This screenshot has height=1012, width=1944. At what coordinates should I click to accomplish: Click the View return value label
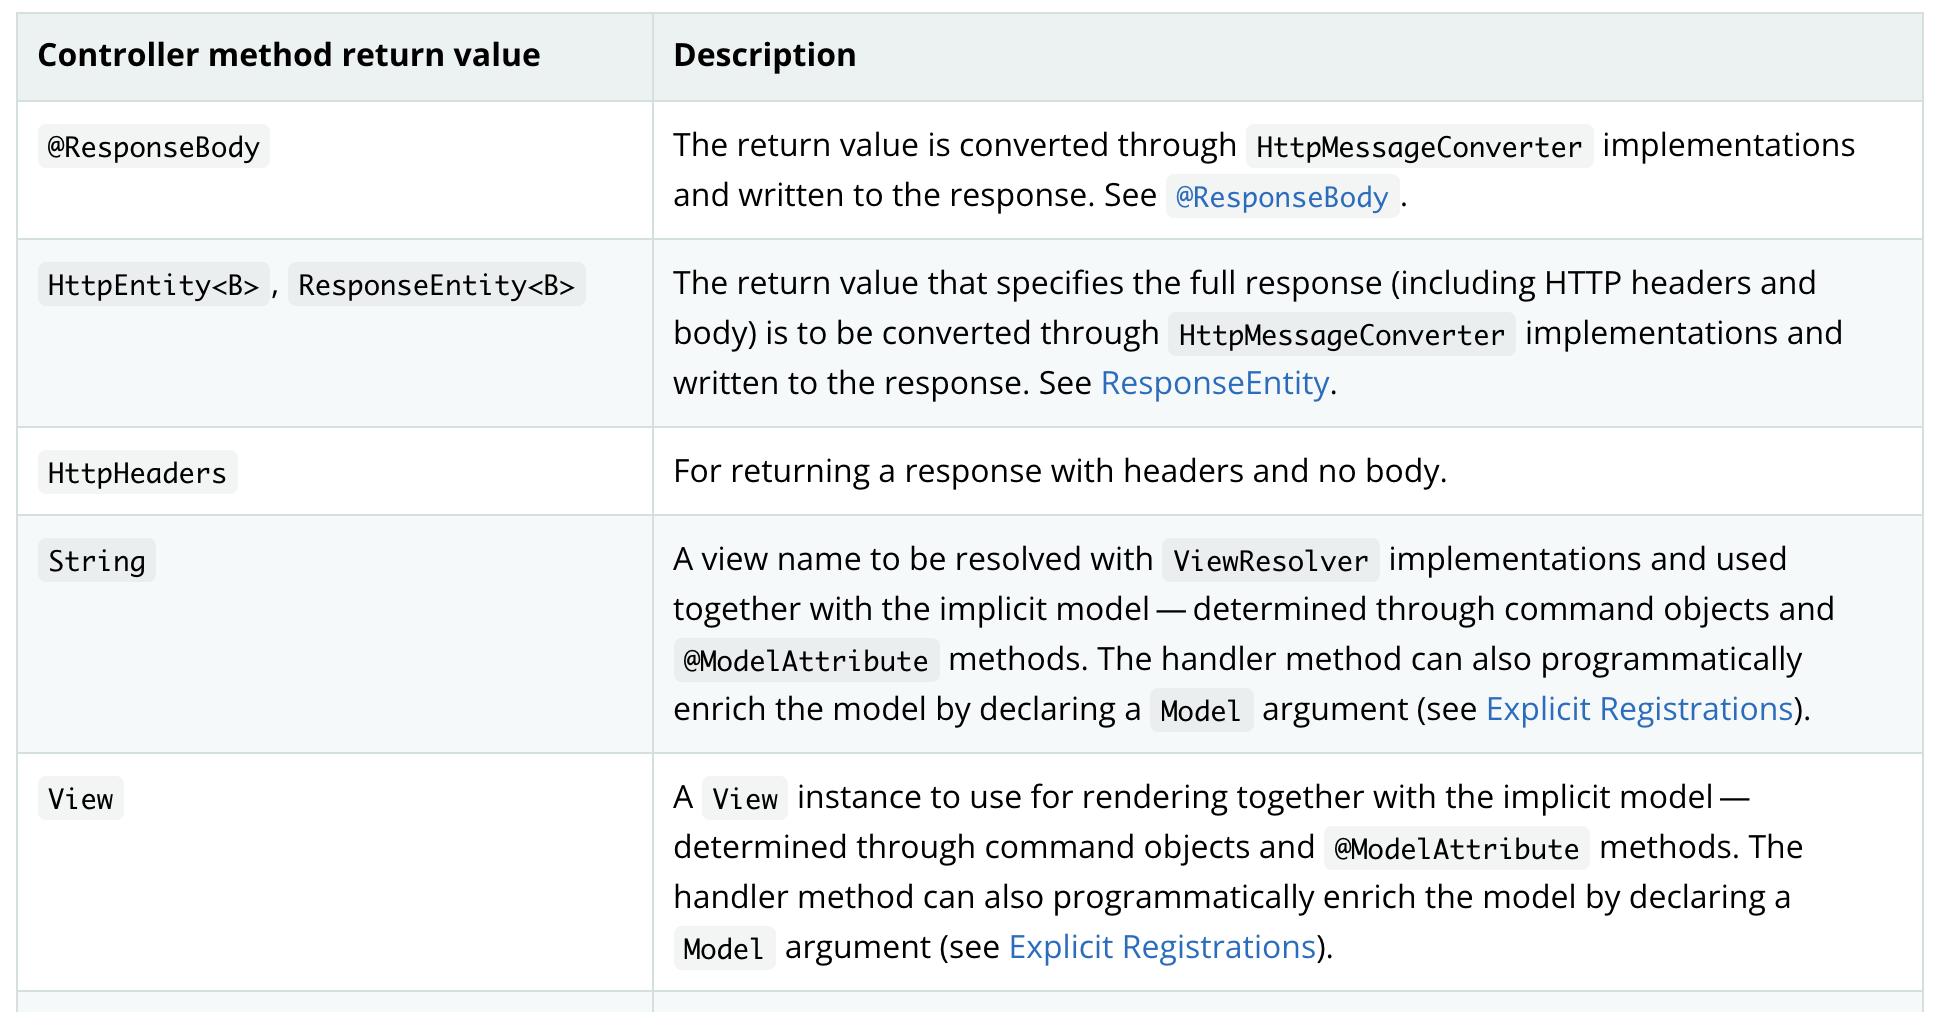[81, 799]
